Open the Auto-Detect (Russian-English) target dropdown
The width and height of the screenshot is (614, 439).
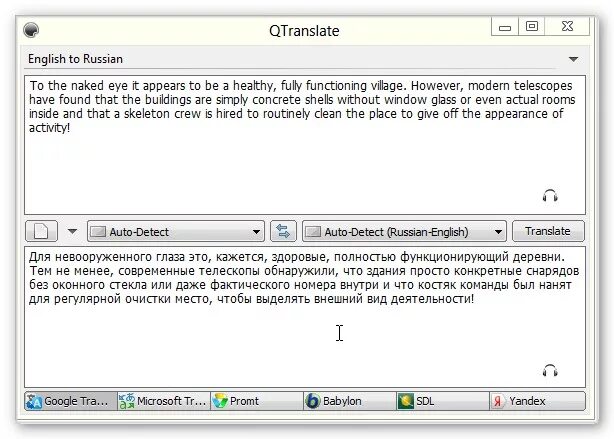tap(404, 231)
